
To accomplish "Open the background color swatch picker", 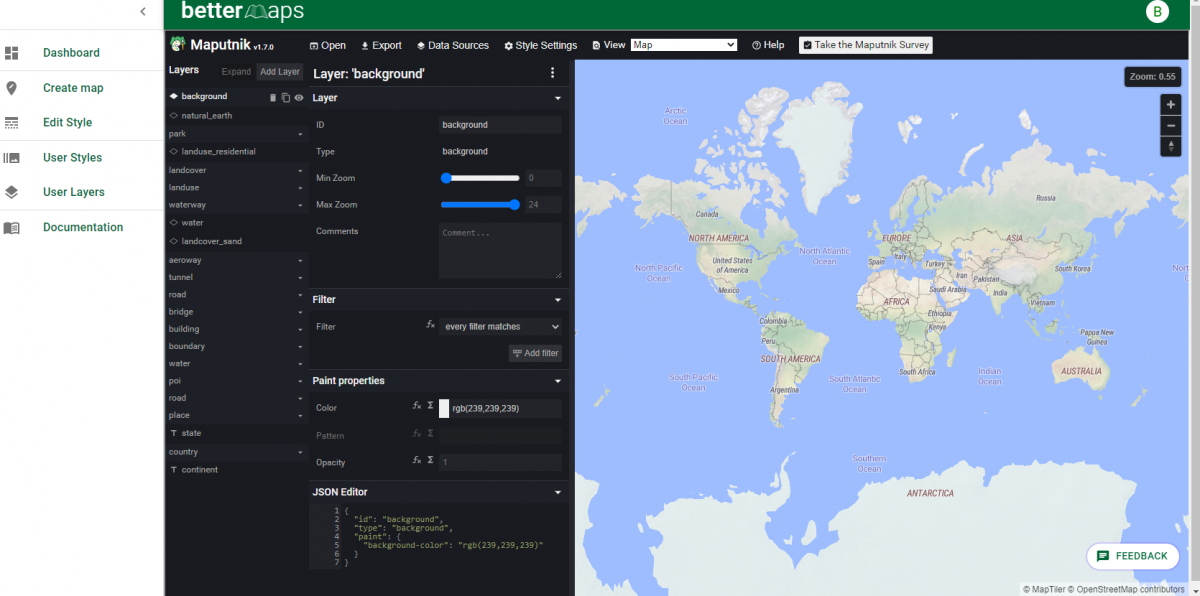I will tap(444, 408).
